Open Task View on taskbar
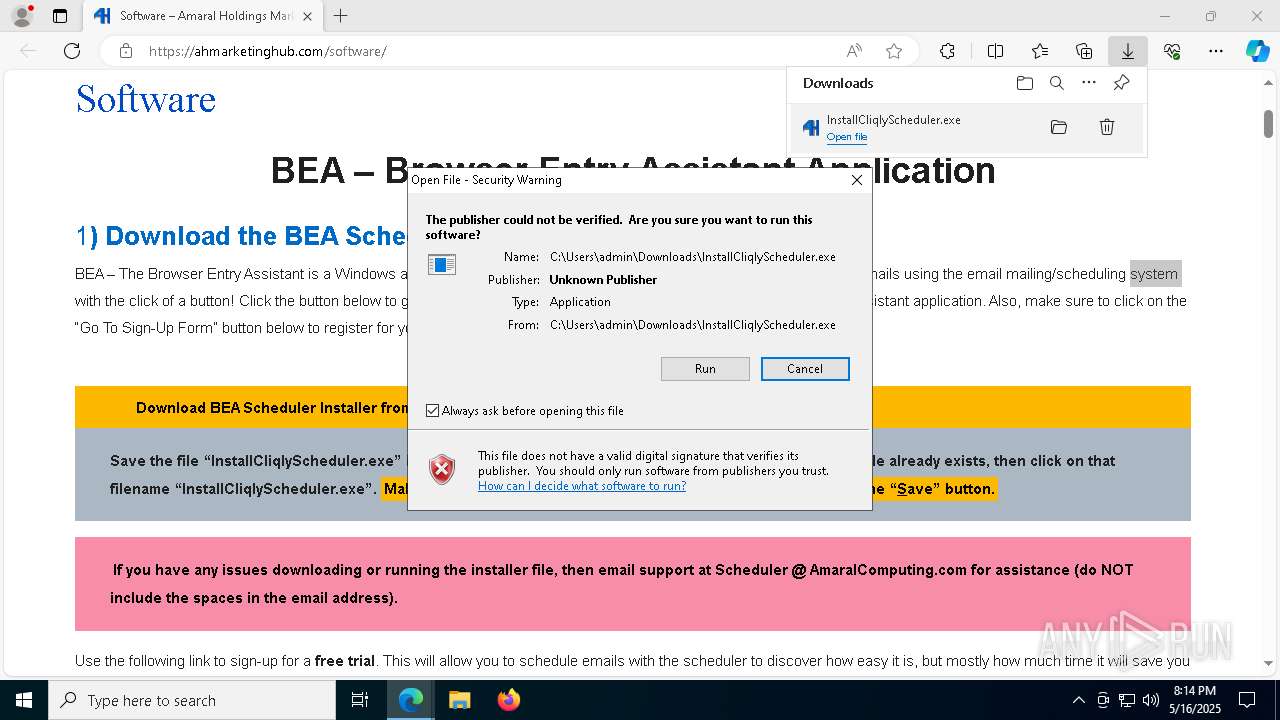This screenshot has height=720, width=1280. (x=360, y=700)
